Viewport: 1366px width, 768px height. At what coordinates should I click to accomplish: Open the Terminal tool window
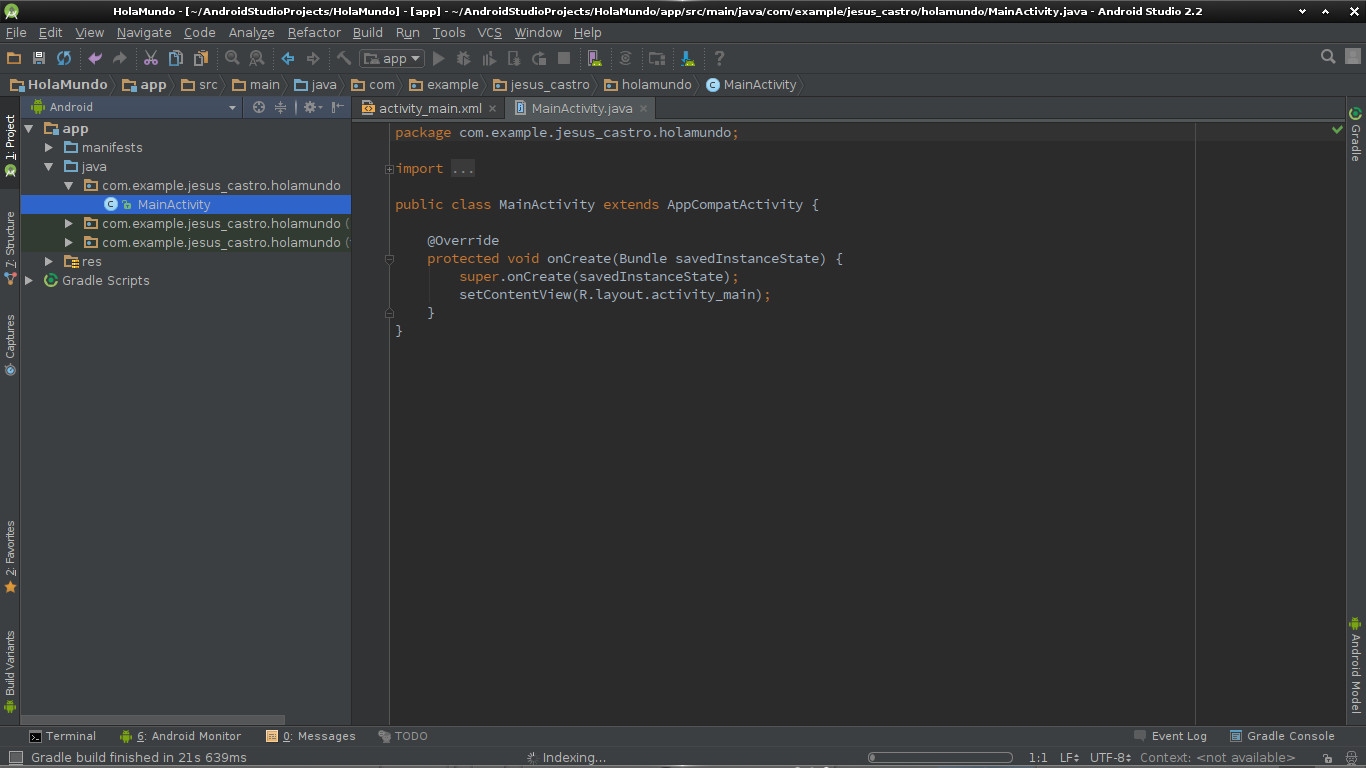point(62,736)
